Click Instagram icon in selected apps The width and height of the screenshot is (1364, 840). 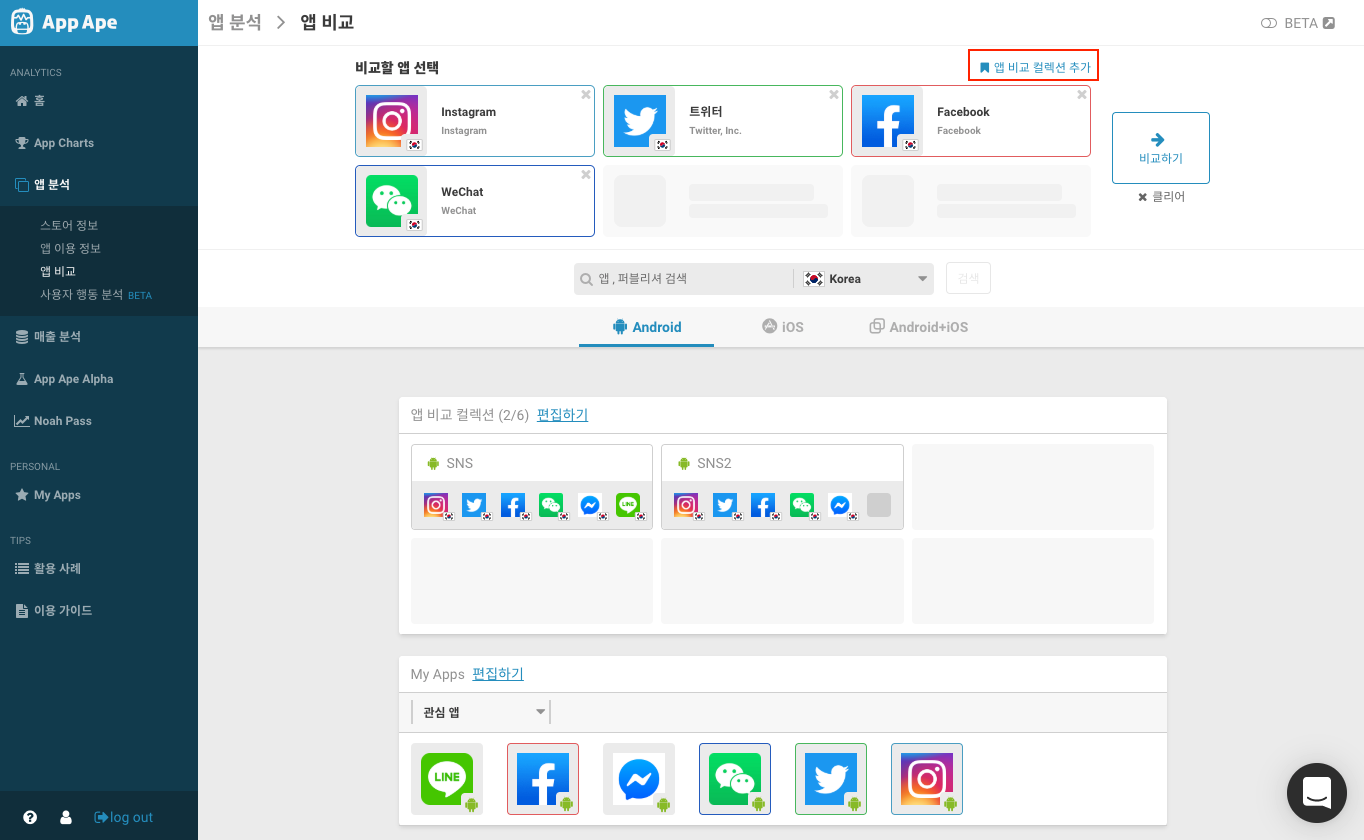click(x=392, y=121)
